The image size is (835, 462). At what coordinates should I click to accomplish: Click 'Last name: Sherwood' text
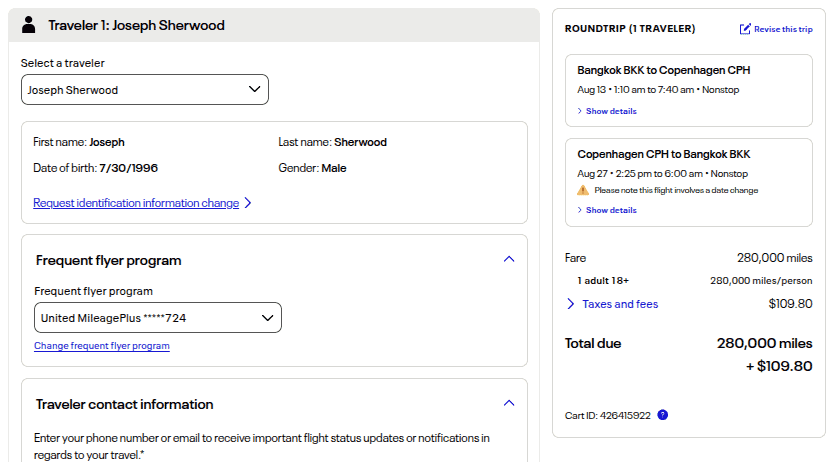coord(332,142)
